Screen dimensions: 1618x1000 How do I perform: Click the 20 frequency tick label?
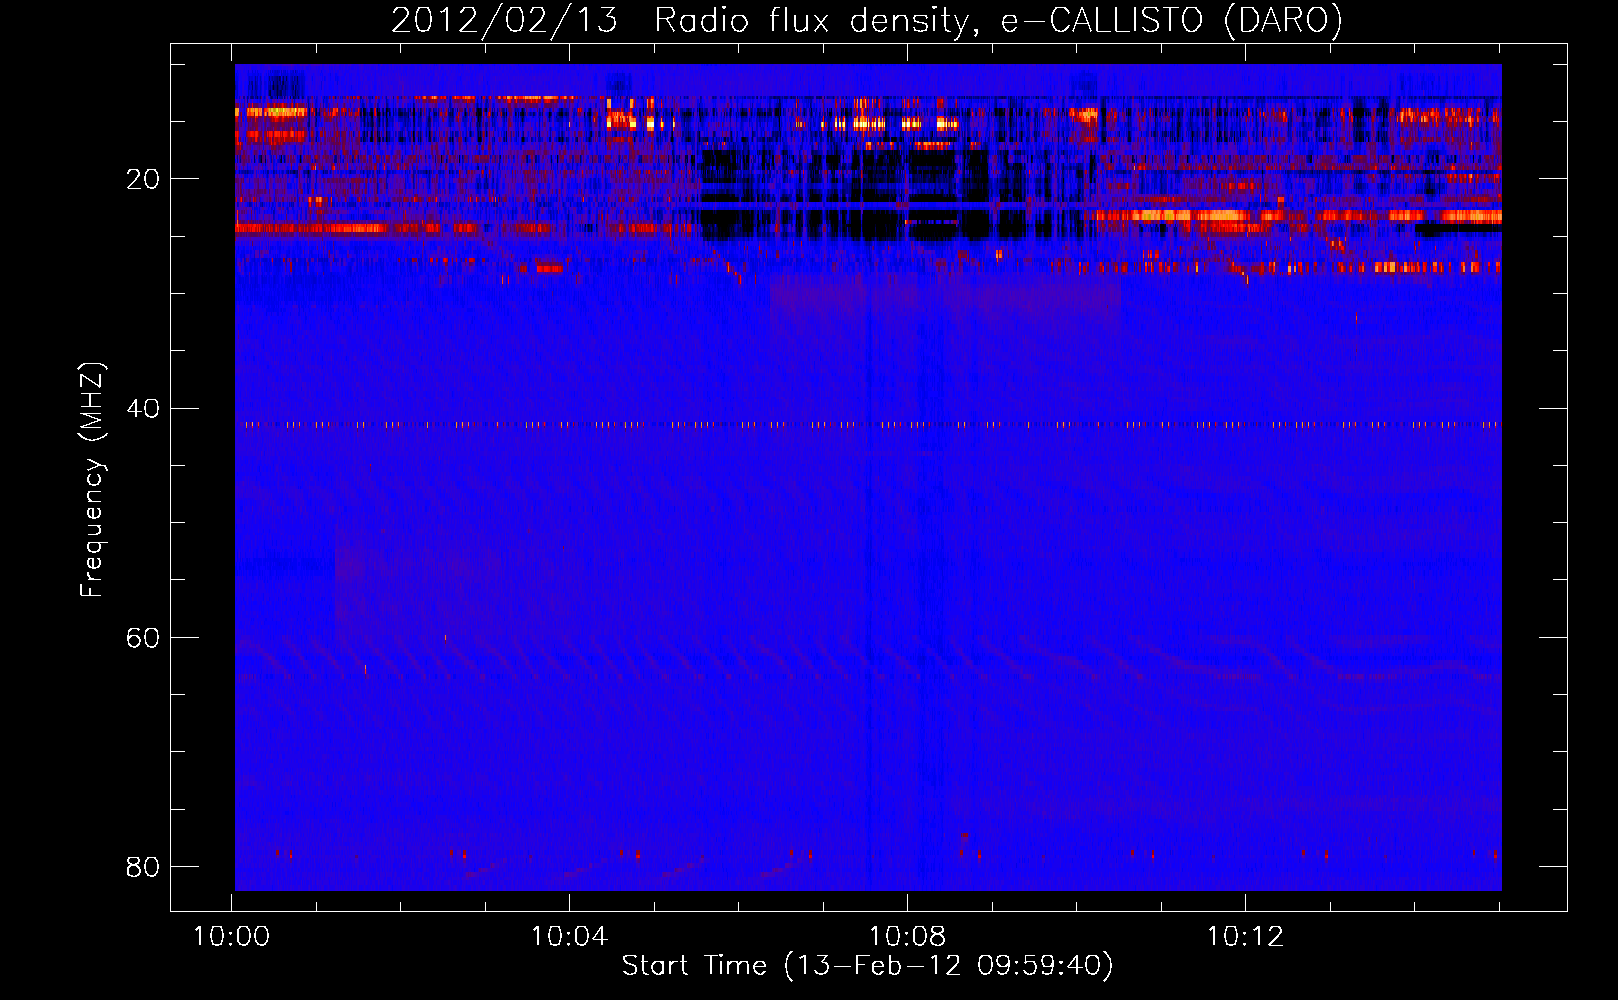click(x=143, y=179)
